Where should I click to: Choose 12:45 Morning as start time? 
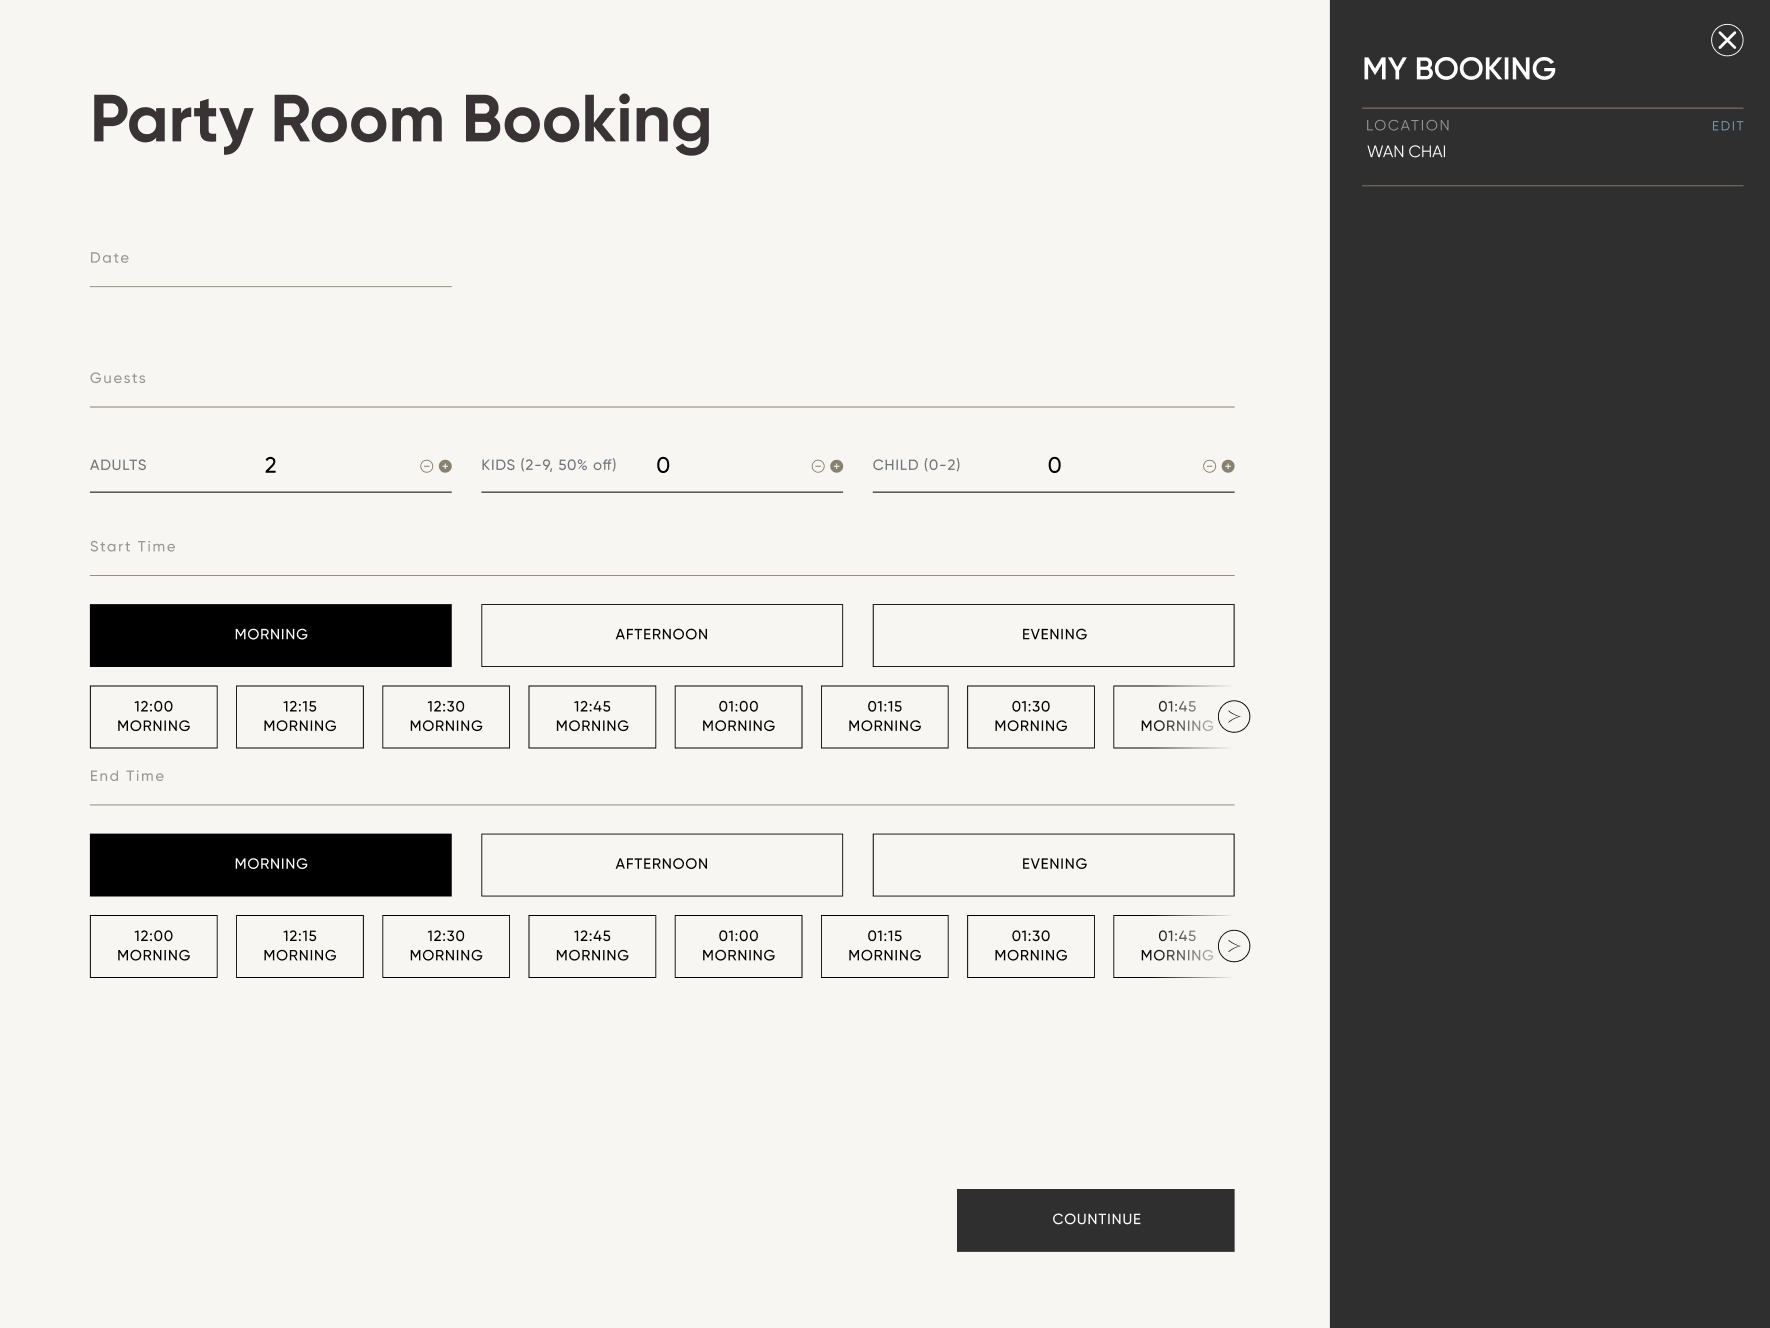tap(592, 717)
